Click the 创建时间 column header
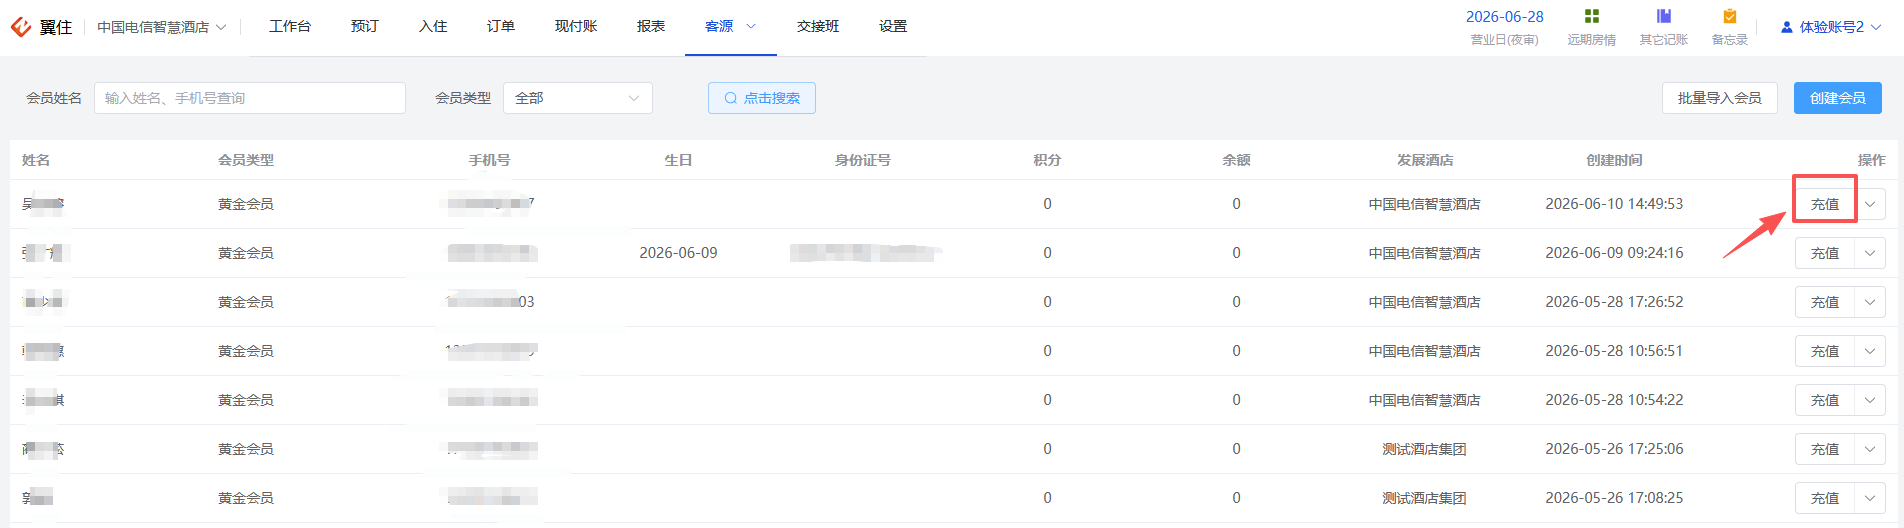 click(1614, 160)
